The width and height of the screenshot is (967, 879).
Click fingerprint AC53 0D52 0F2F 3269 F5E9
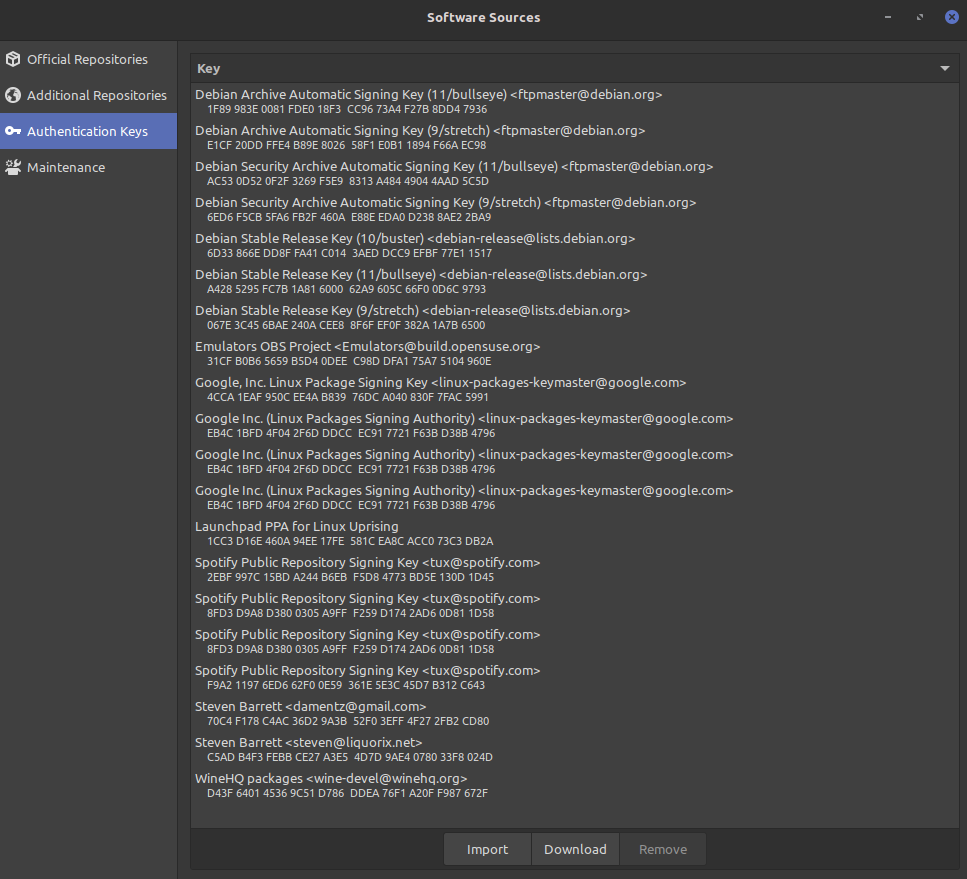[275, 181]
